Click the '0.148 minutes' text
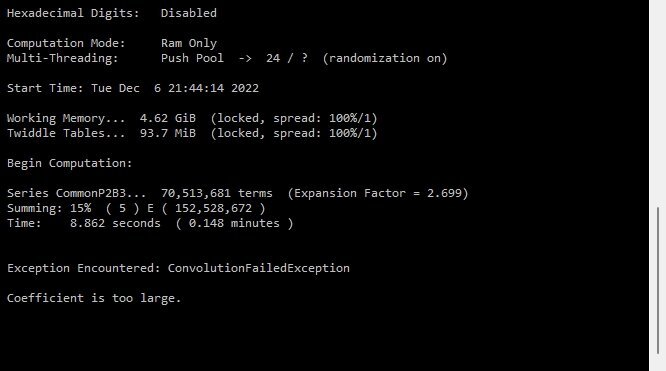The width and height of the screenshot is (666, 371). coord(234,223)
